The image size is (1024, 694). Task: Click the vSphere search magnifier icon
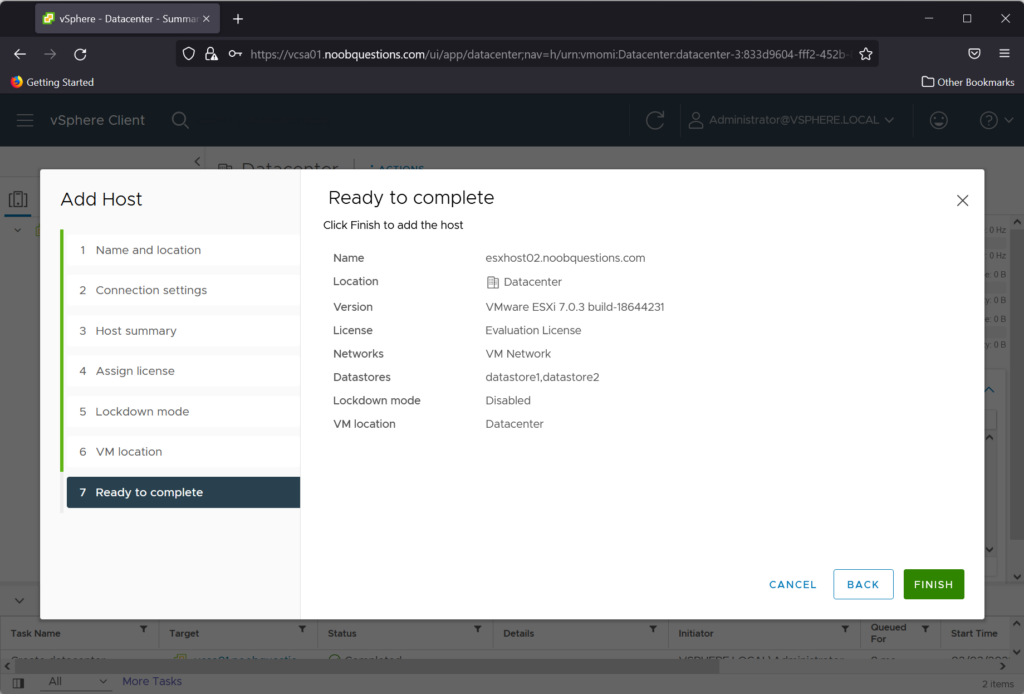click(x=180, y=120)
